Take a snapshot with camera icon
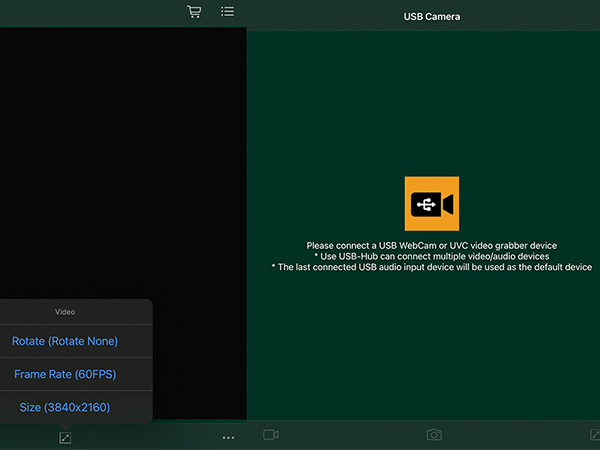 click(x=434, y=435)
